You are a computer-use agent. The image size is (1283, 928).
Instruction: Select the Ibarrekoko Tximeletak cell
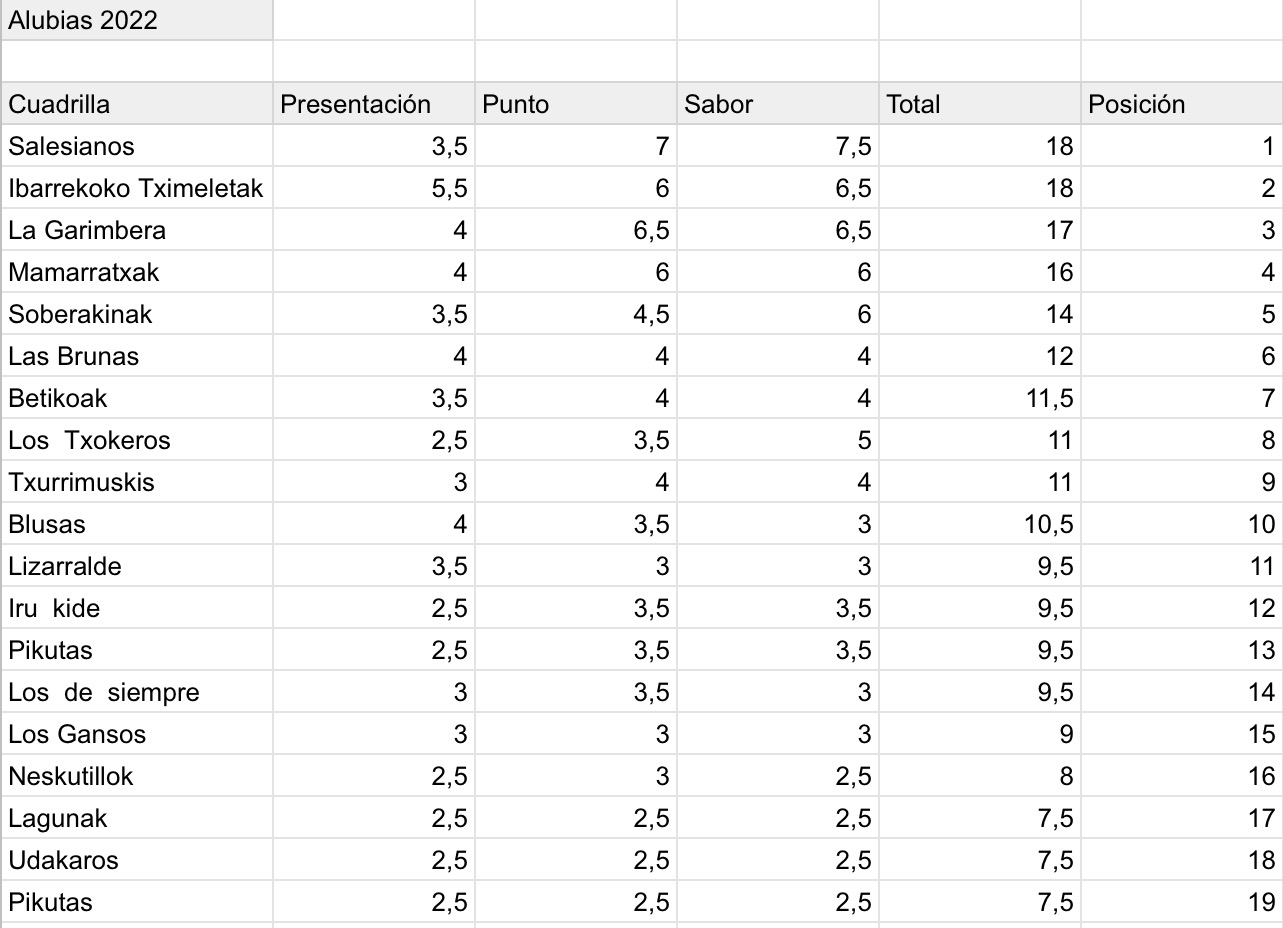(136, 188)
